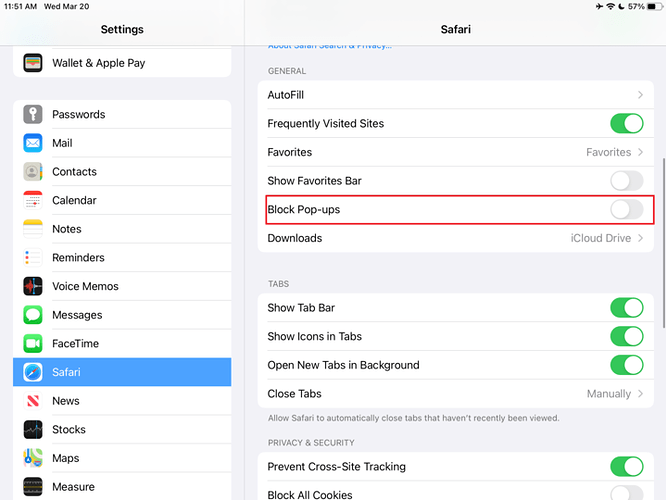This screenshot has width=666, height=500.
Task: Tap the Maps icon
Action: pos(33,458)
